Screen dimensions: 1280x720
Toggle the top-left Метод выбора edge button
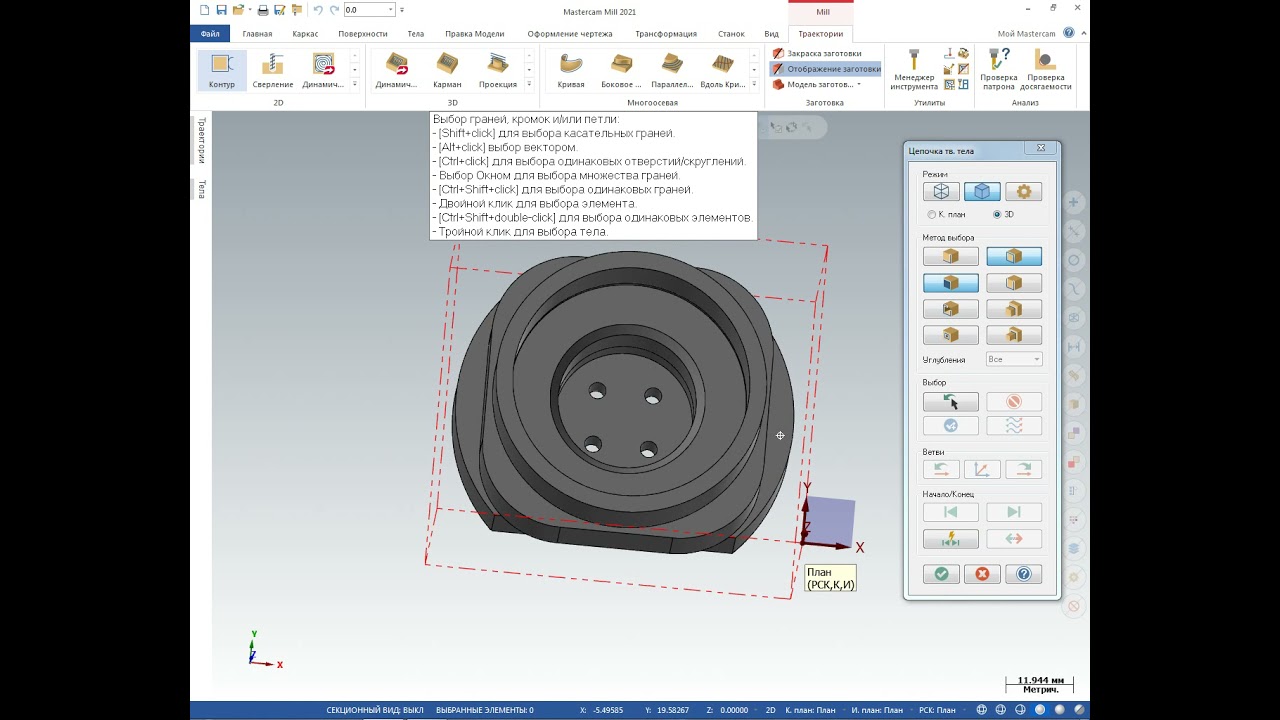coord(950,257)
